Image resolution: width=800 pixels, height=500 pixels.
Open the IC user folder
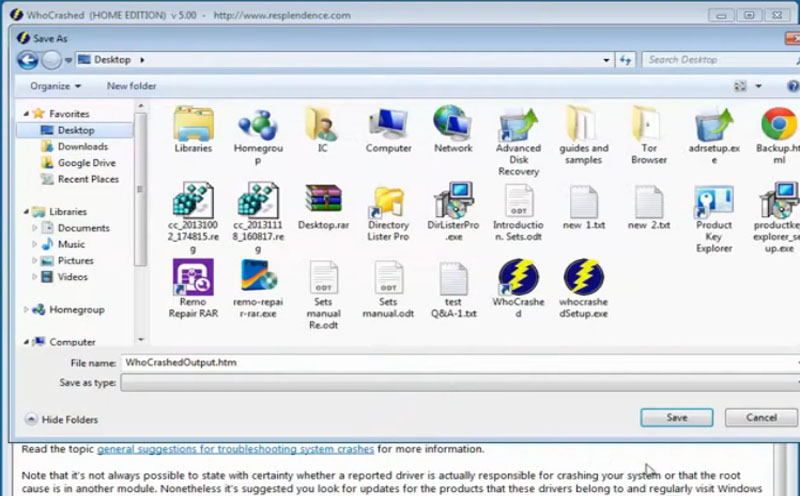[322, 130]
